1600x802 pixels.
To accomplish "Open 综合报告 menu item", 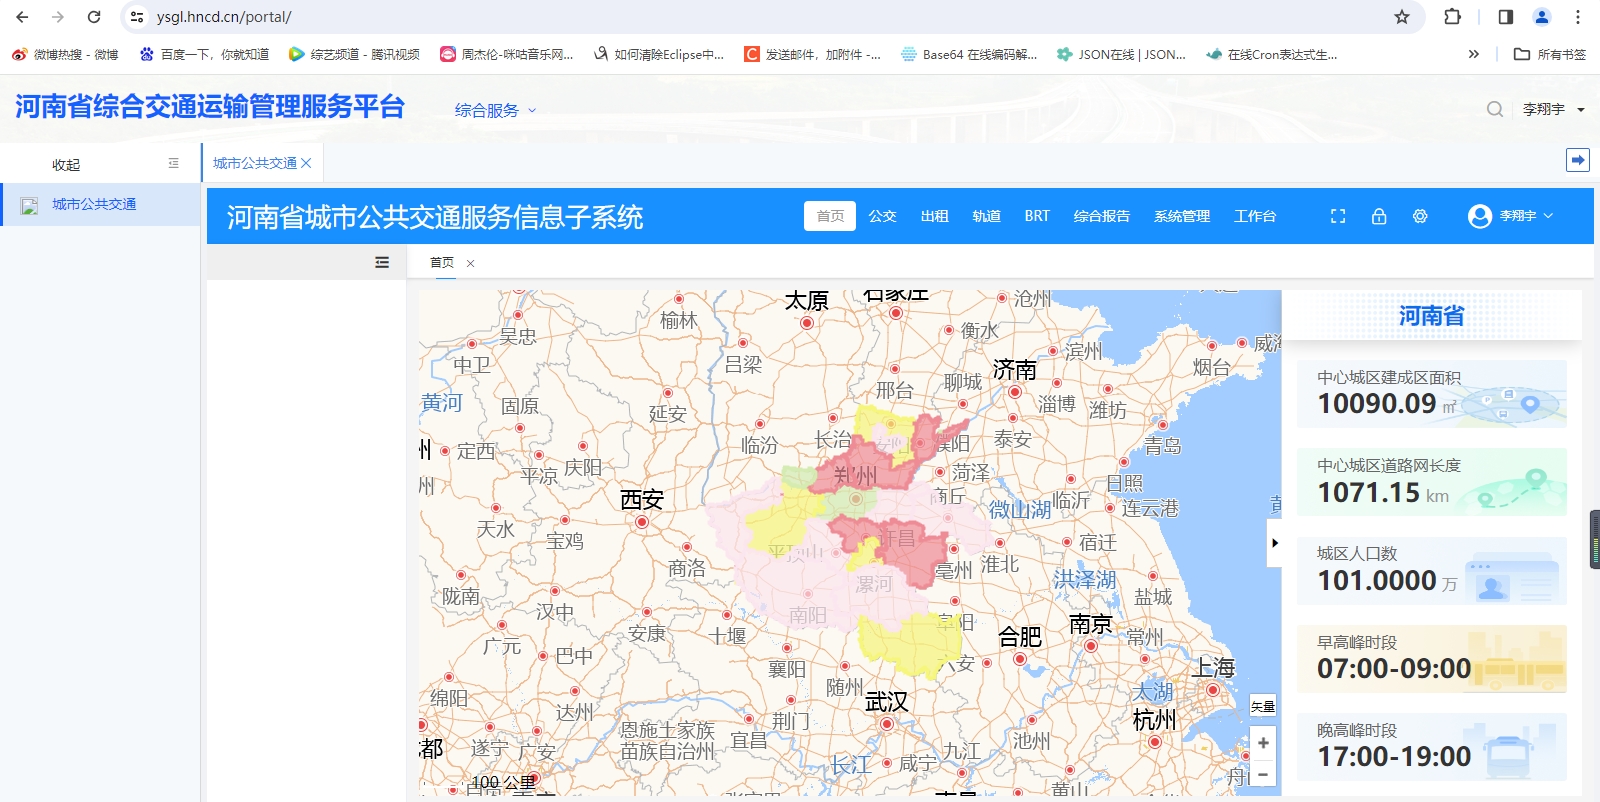I will click(1102, 216).
